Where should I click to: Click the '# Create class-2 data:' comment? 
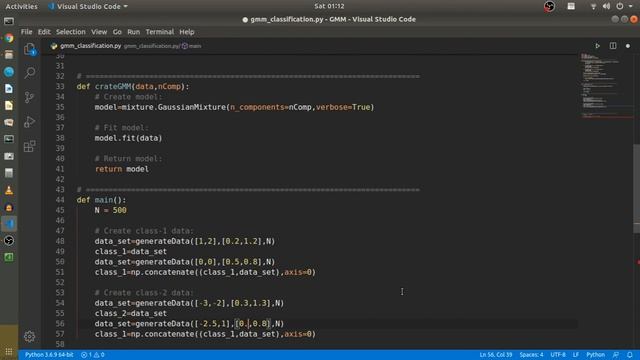click(144, 293)
